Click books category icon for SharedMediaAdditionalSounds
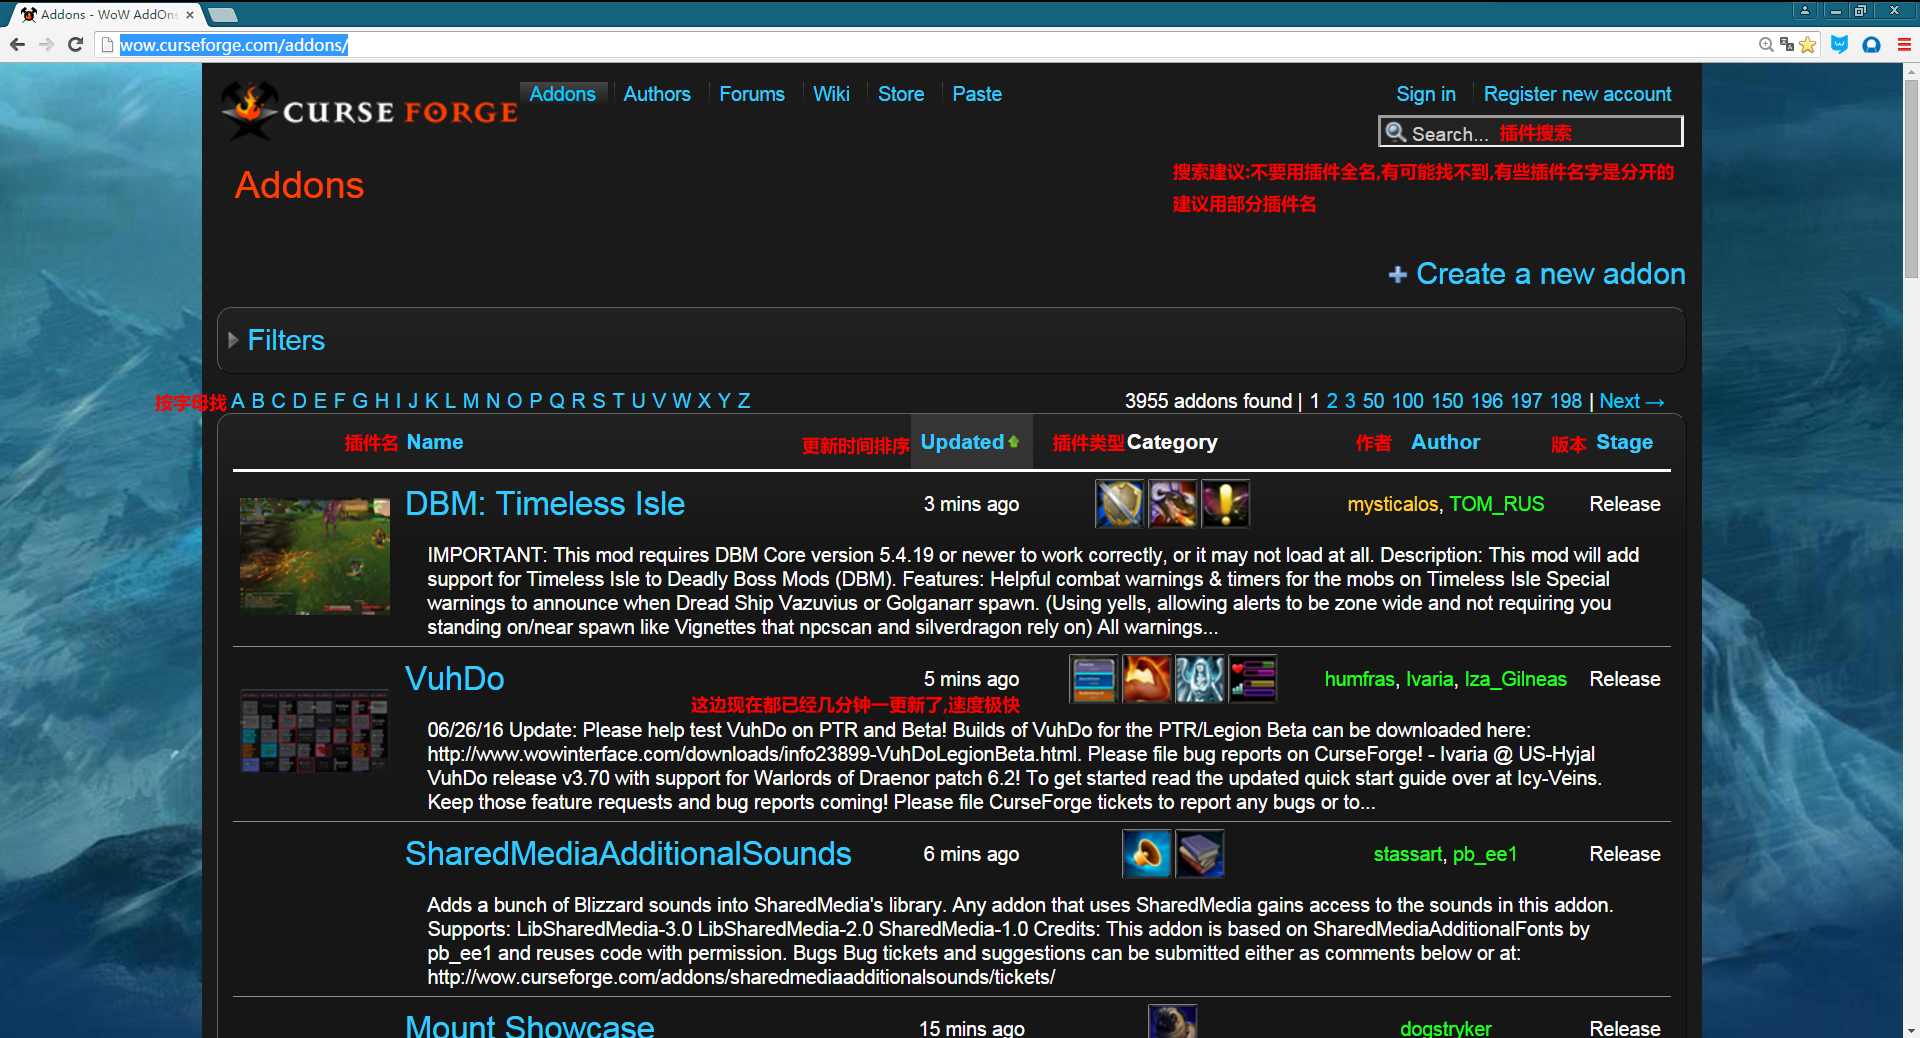The height and width of the screenshot is (1038, 1920). coord(1199,853)
